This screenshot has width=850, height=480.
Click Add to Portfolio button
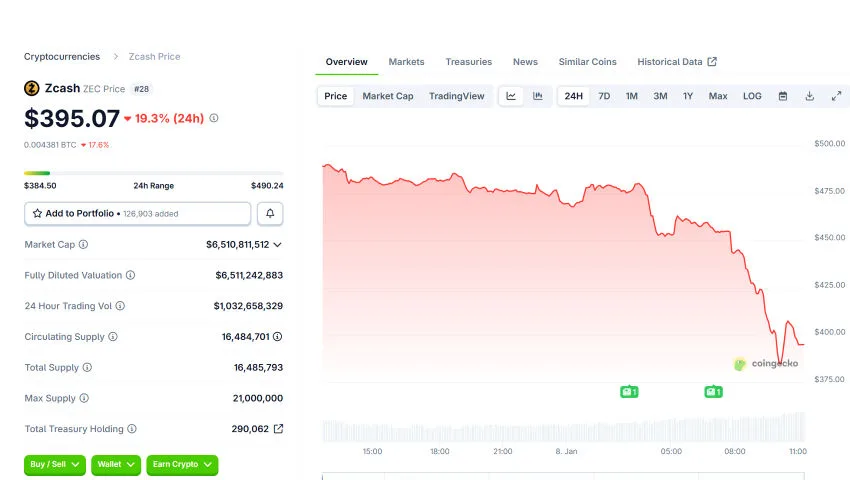click(137, 213)
